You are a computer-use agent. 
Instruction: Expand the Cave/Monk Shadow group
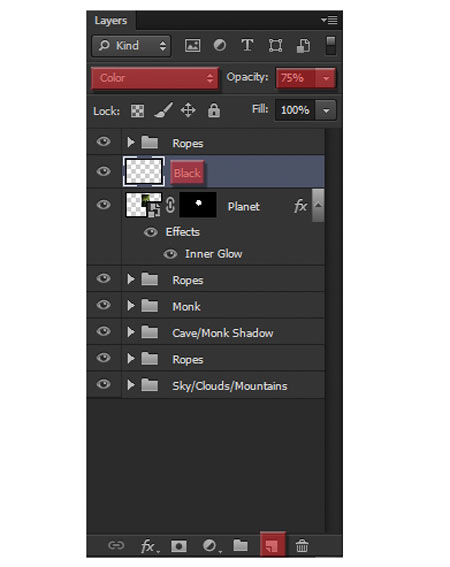tap(131, 332)
